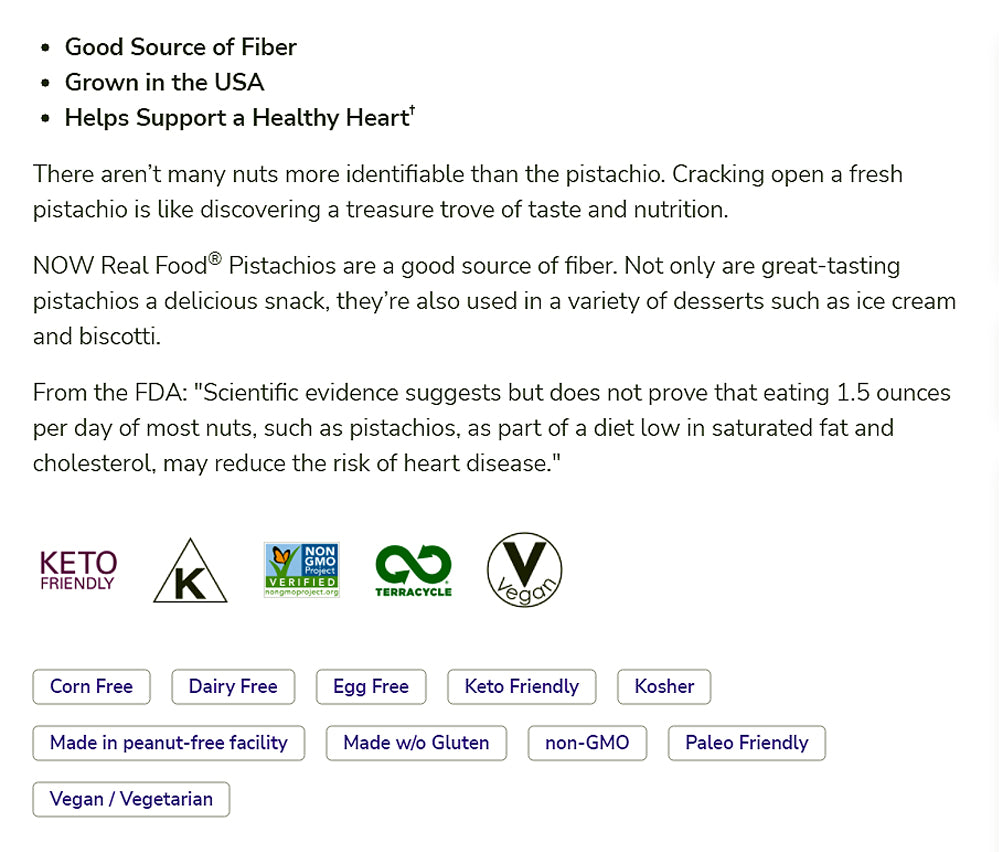Click the Made w/o Gluten tag
This screenshot has width=1000, height=852.
[x=416, y=743]
